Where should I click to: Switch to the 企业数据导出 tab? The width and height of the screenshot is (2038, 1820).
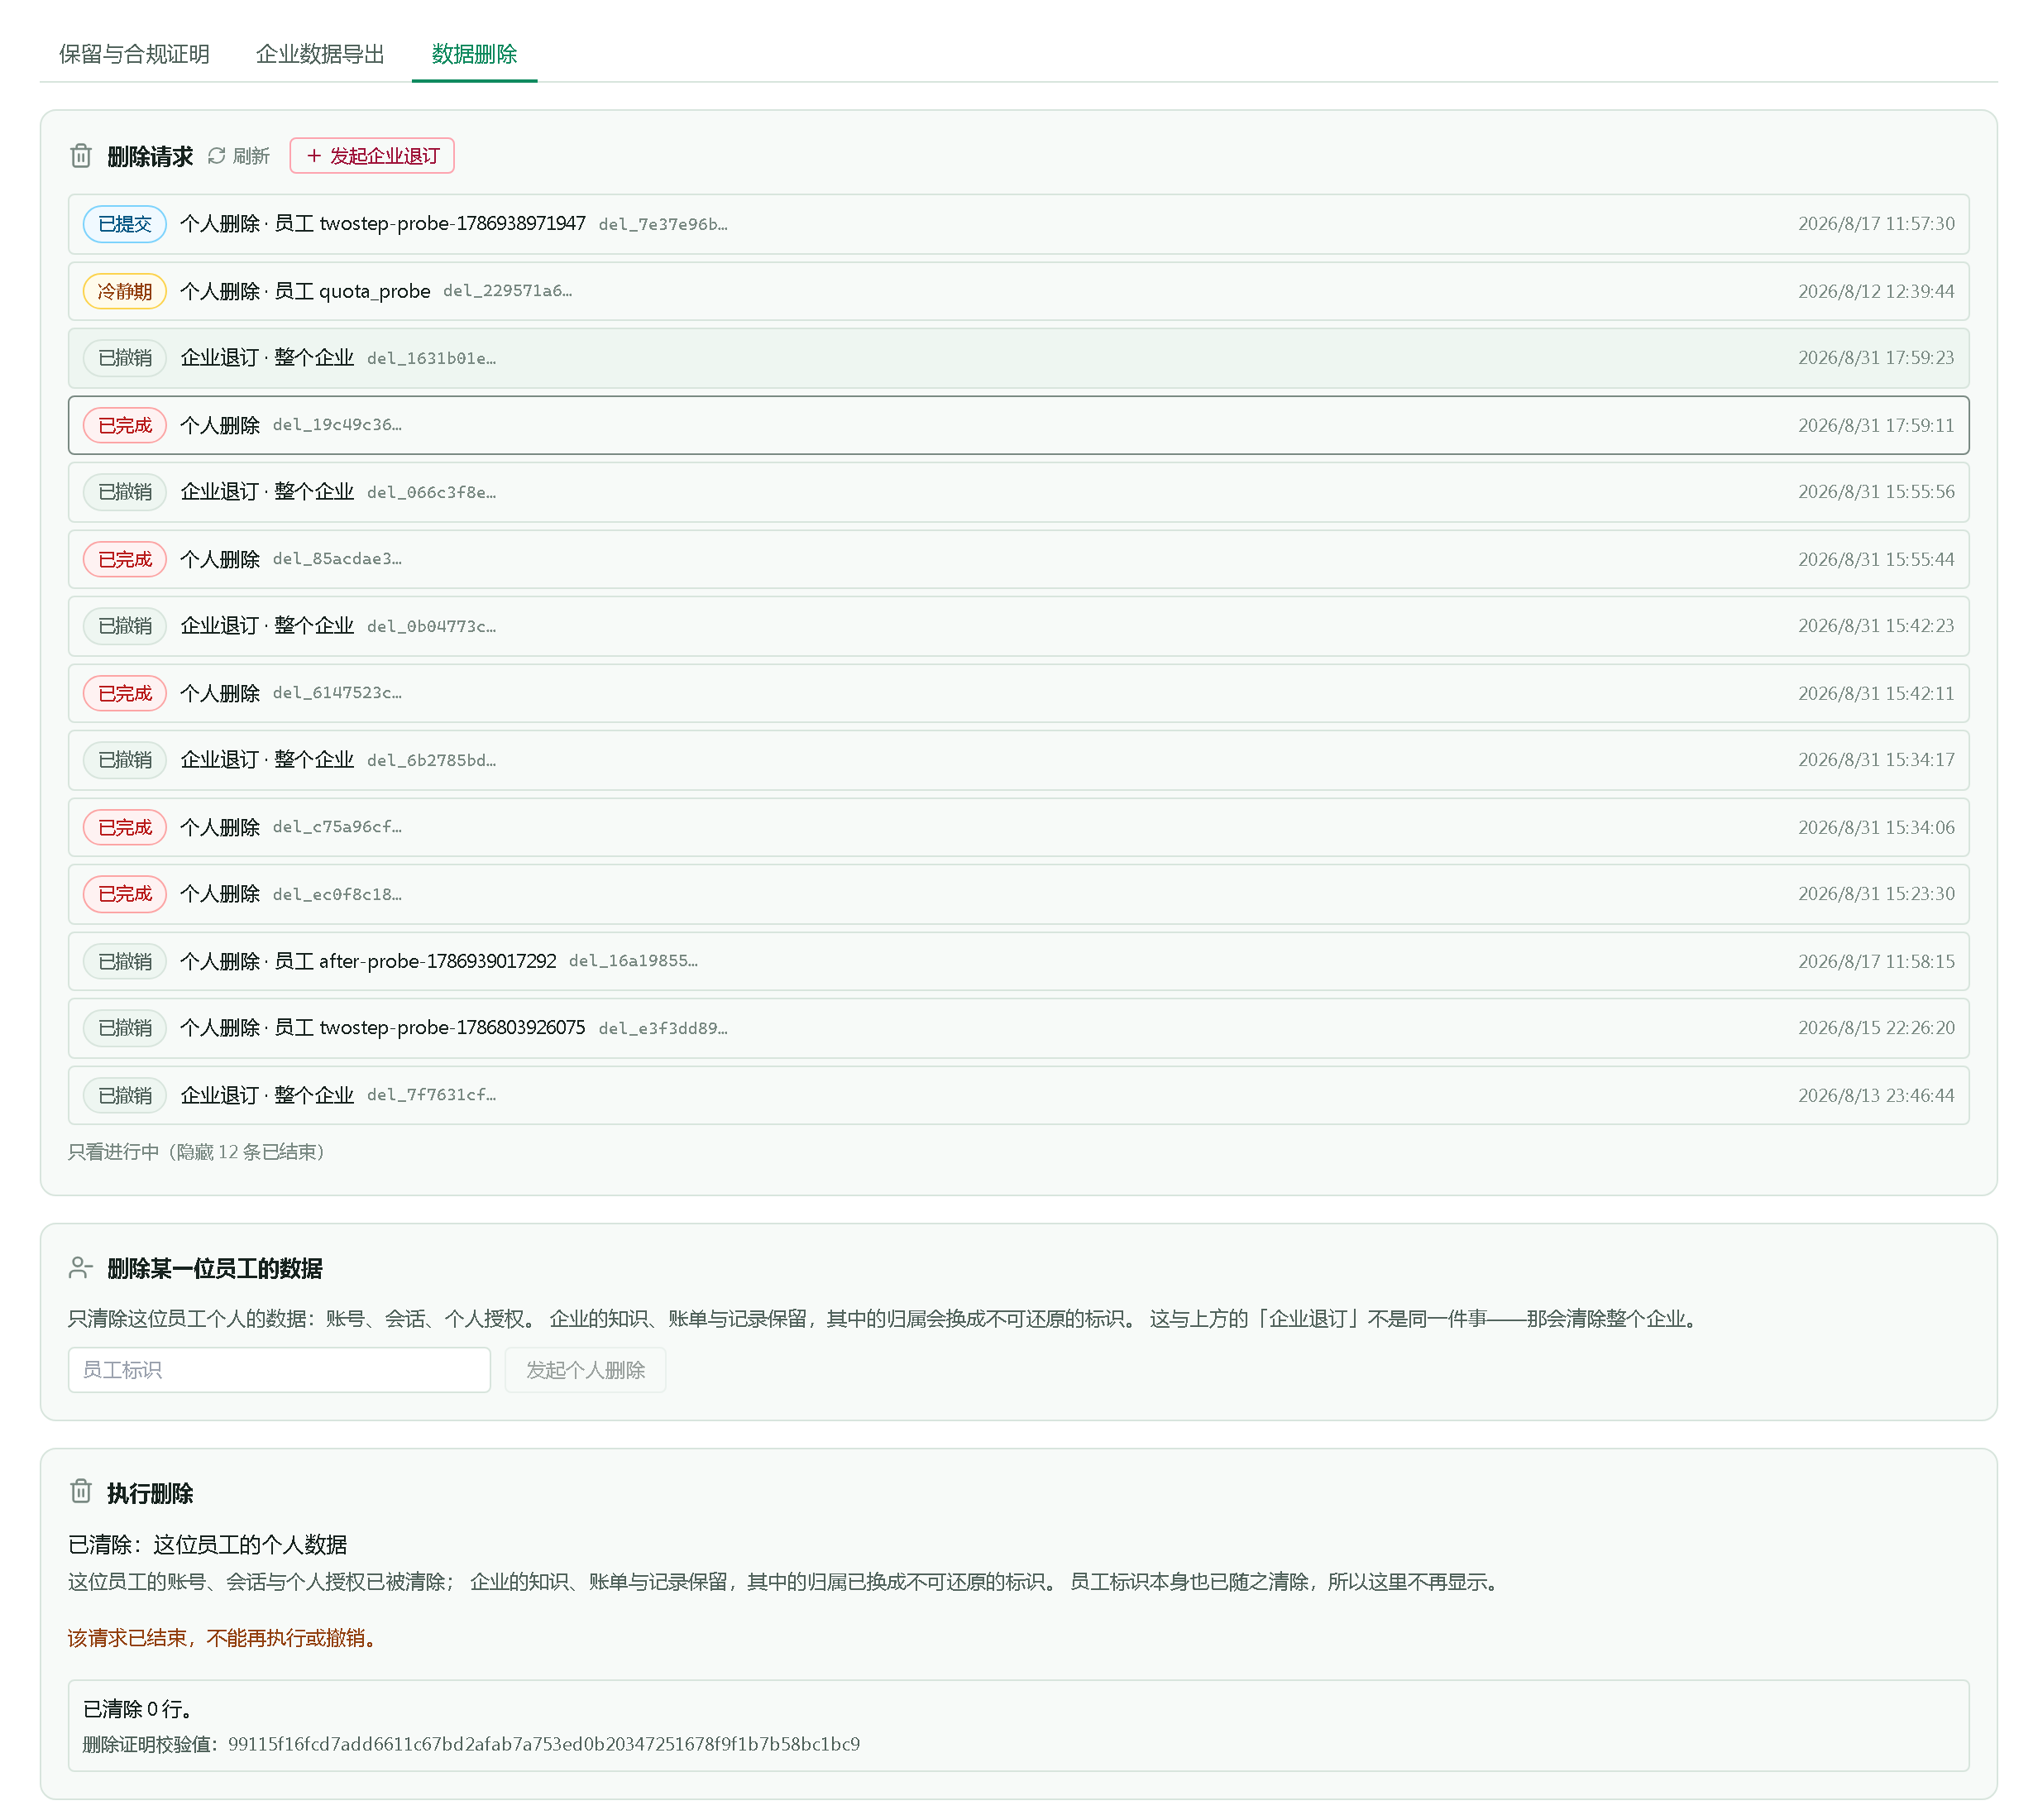(320, 54)
